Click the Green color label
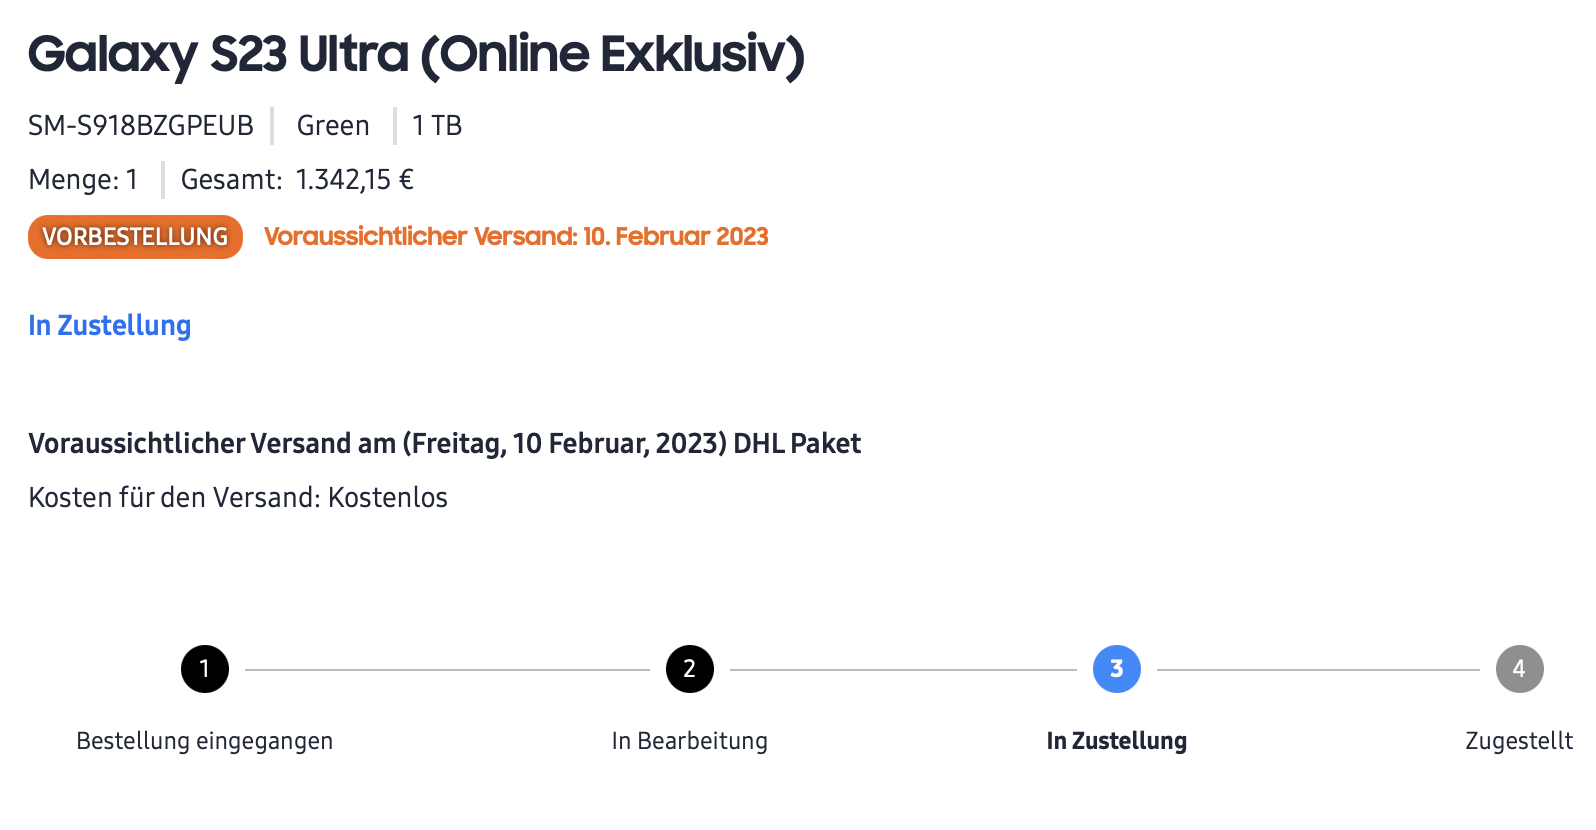The width and height of the screenshot is (1596, 830). point(333,126)
